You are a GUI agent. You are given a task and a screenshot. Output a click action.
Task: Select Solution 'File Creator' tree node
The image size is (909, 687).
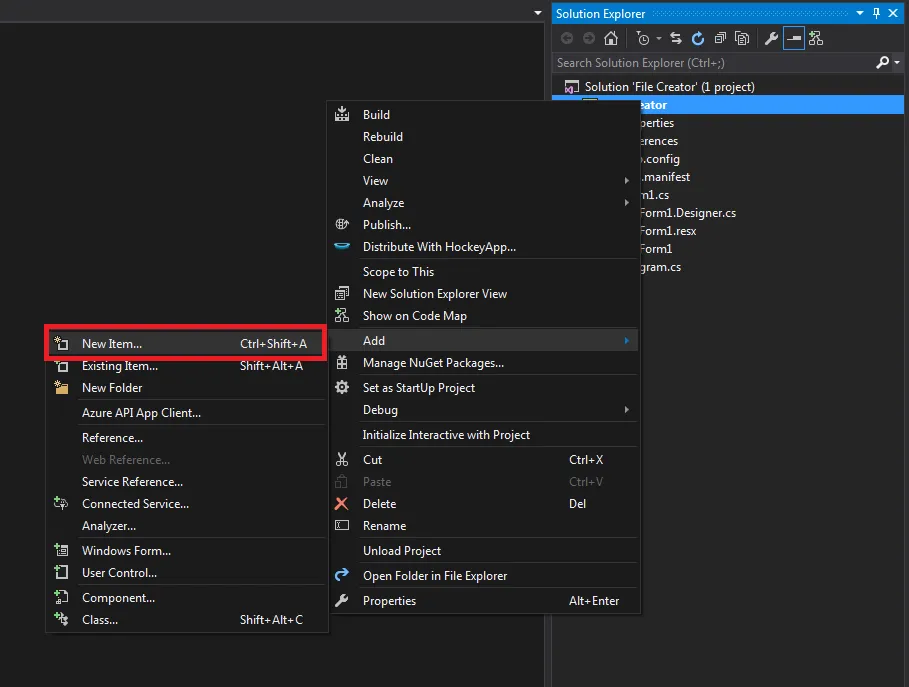point(669,87)
